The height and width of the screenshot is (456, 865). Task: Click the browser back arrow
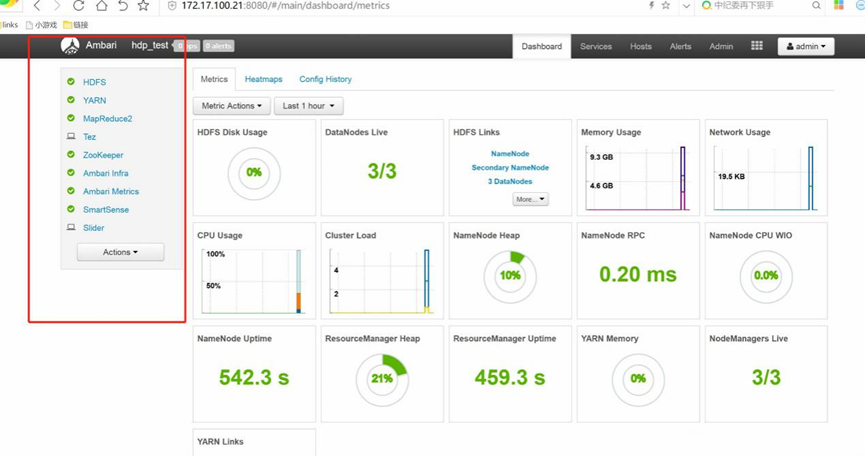[x=37, y=6]
